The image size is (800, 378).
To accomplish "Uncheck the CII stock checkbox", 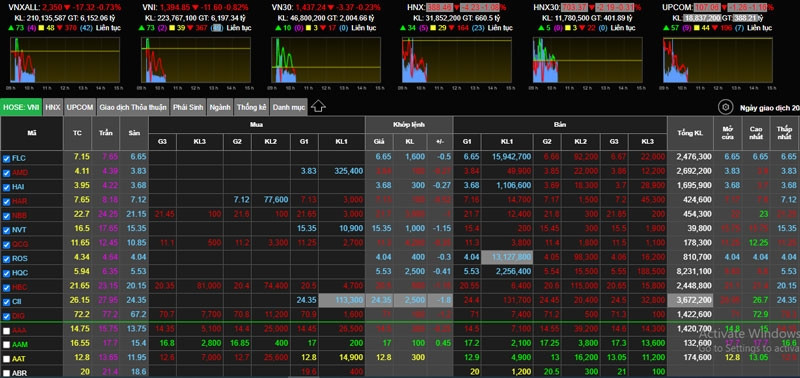I will [x=7, y=301].
